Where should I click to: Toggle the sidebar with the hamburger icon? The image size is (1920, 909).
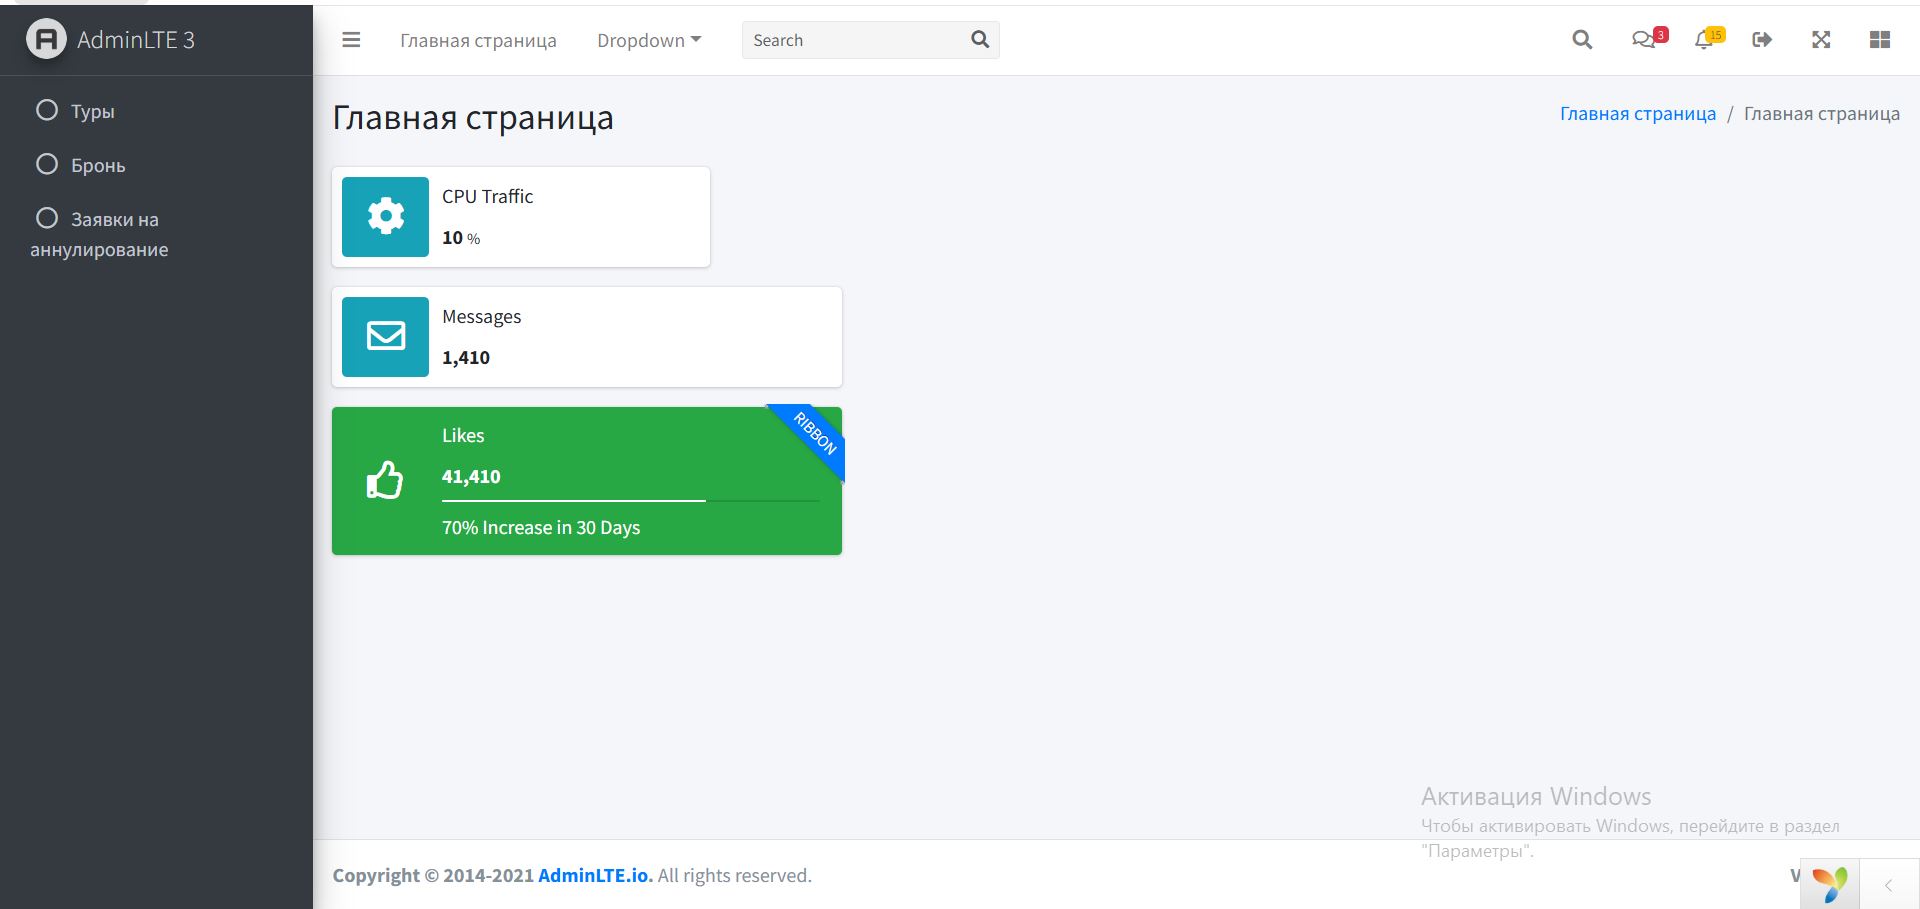coord(351,40)
